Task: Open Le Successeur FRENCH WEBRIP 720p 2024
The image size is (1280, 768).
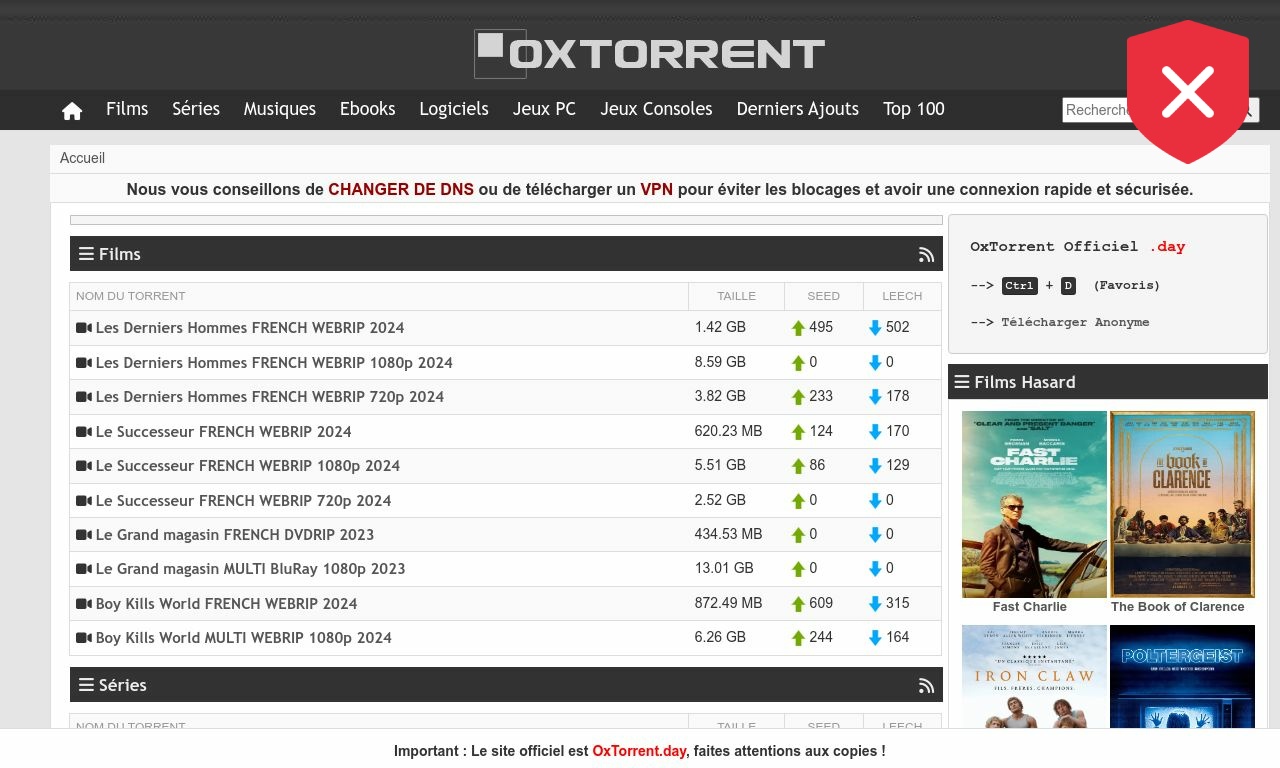Action: (x=244, y=501)
